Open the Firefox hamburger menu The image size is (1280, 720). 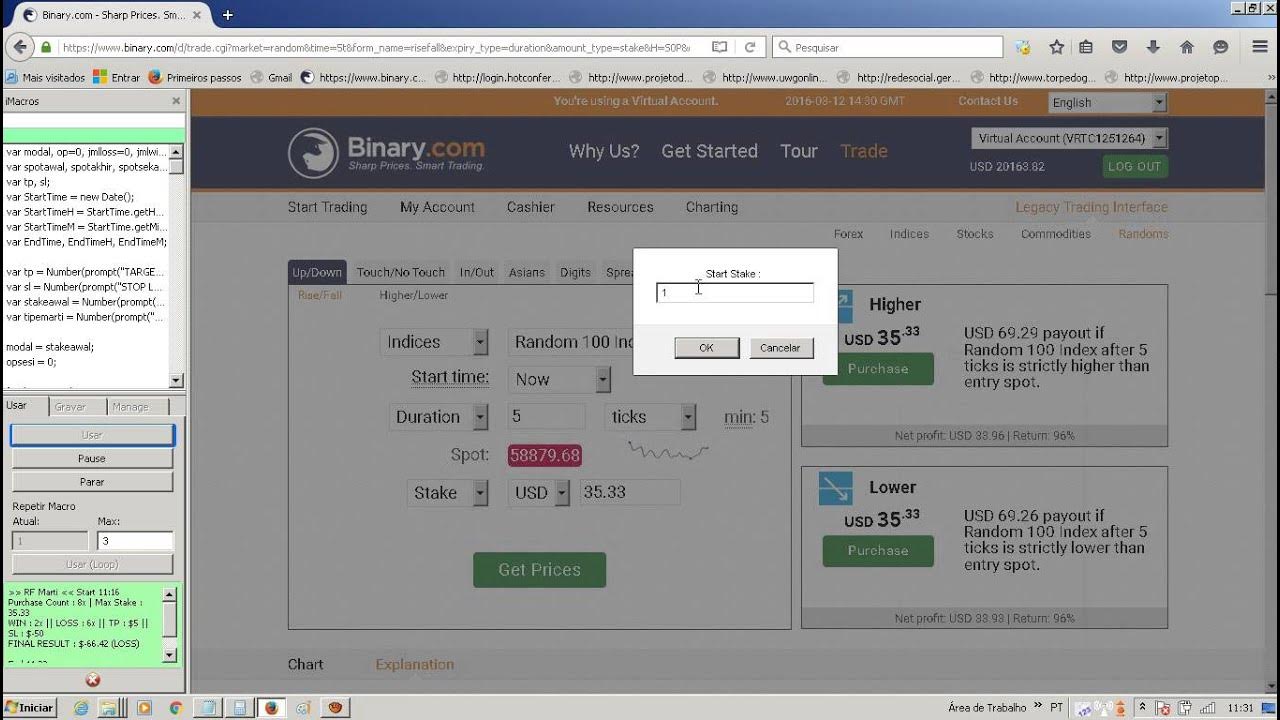point(1259,47)
